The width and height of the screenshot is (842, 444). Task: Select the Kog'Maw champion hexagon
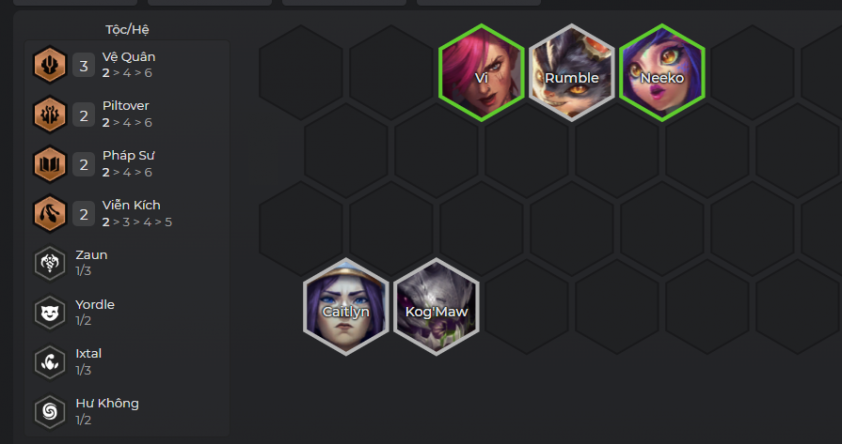(436, 307)
